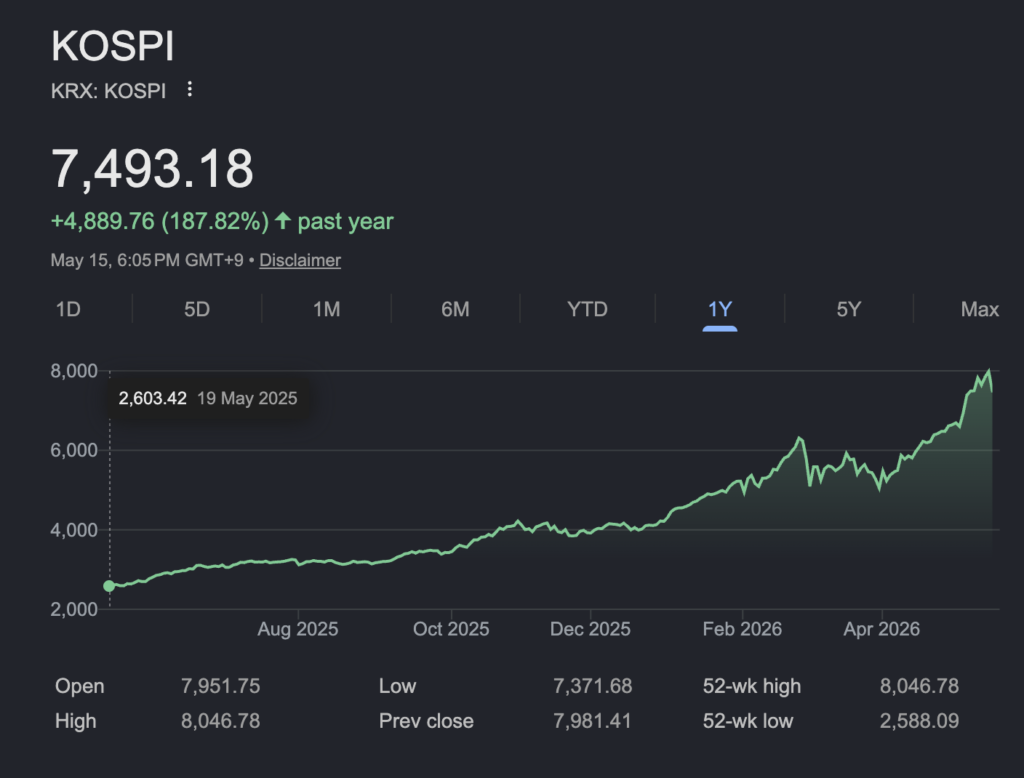Click the KOSPI title heading

112,46
